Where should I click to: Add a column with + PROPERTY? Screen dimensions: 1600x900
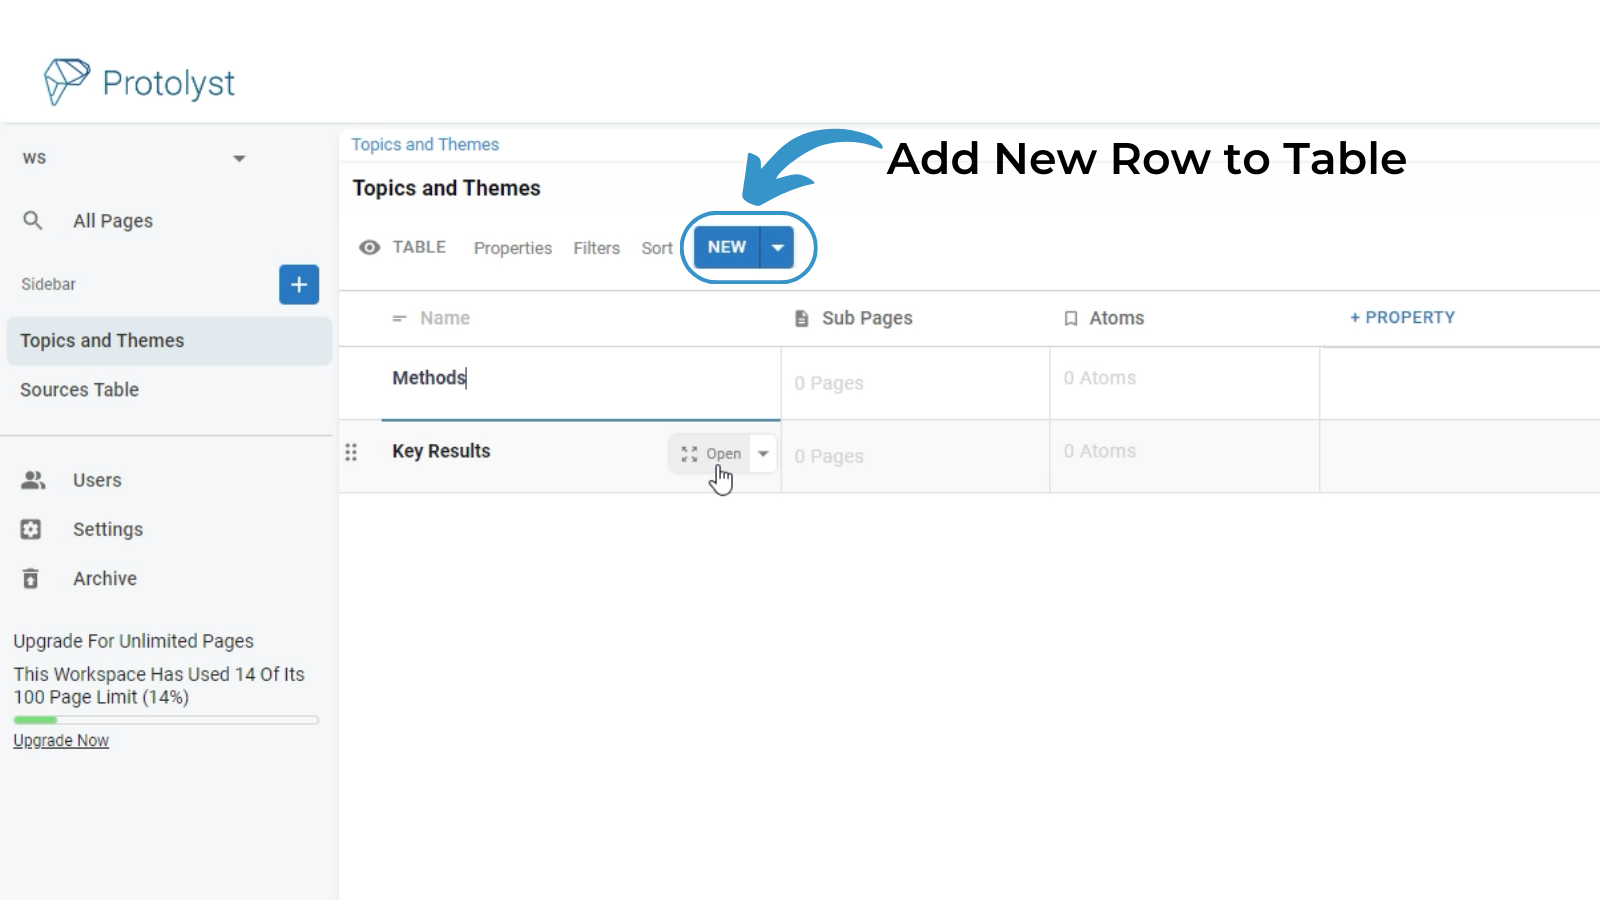[1402, 317]
